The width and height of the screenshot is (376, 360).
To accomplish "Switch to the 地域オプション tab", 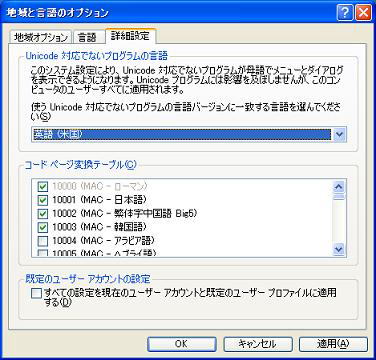I will coord(40,37).
